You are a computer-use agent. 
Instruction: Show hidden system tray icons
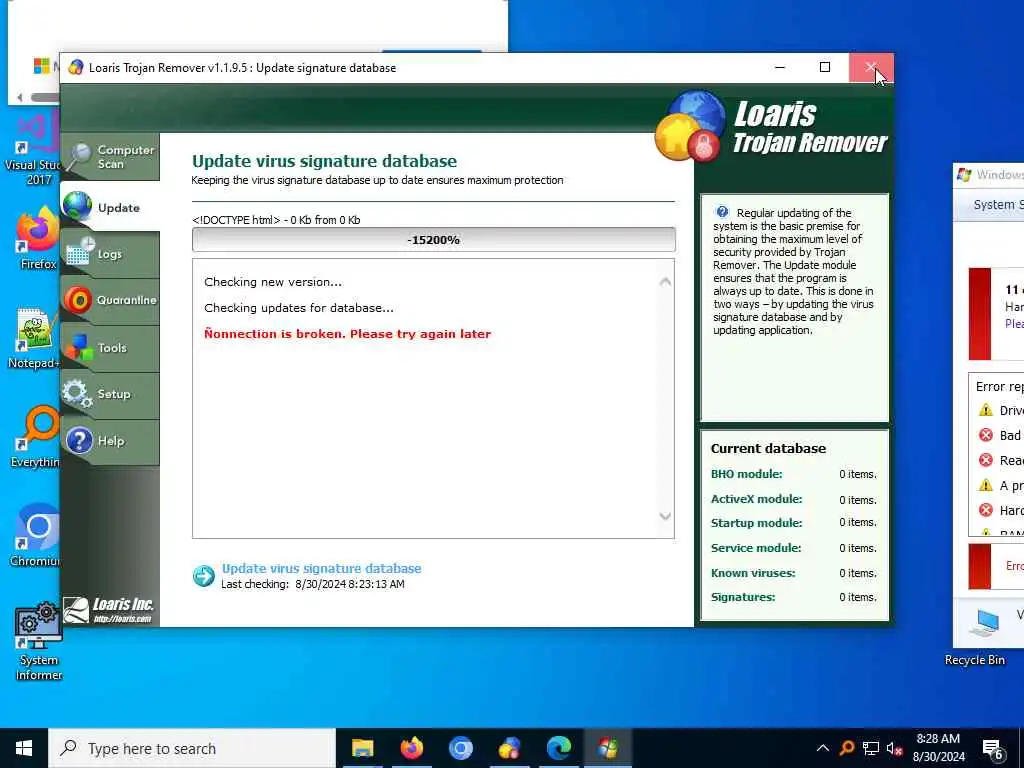point(823,748)
